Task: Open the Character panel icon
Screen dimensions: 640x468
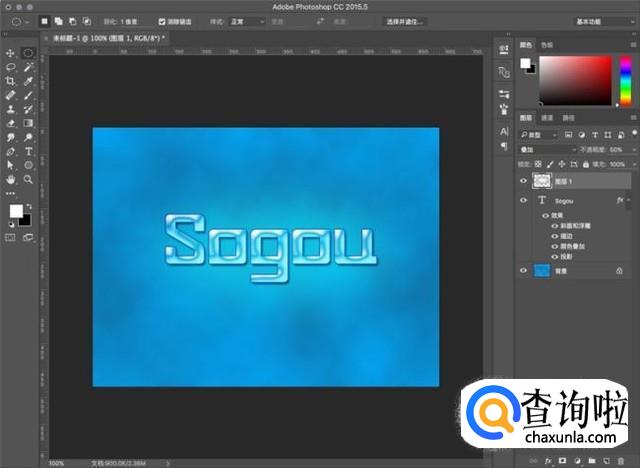Action: point(503,131)
